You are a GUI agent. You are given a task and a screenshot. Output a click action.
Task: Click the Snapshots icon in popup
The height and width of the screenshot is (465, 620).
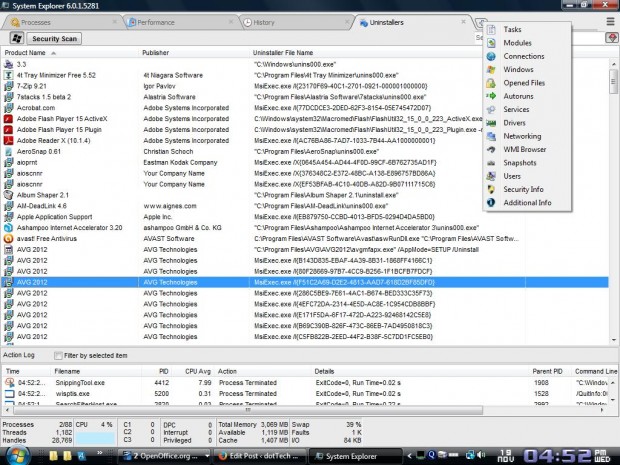(x=491, y=163)
